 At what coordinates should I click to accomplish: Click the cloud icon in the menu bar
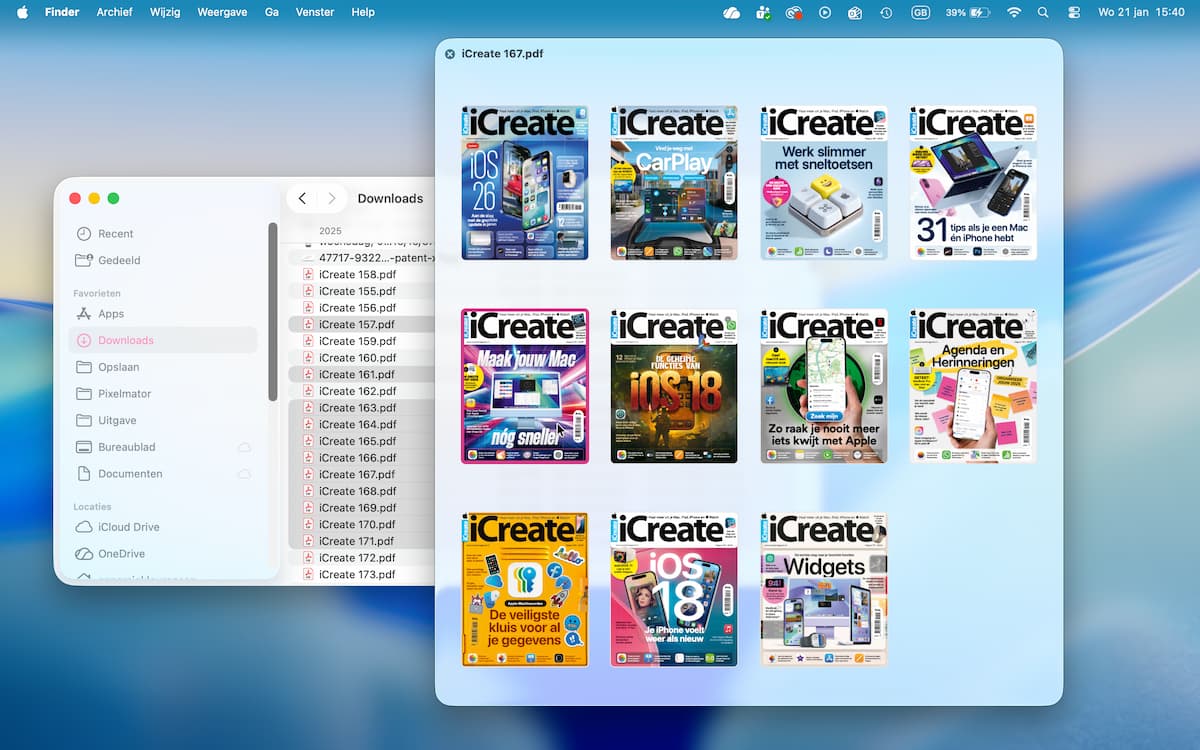(x=732, y=12)
